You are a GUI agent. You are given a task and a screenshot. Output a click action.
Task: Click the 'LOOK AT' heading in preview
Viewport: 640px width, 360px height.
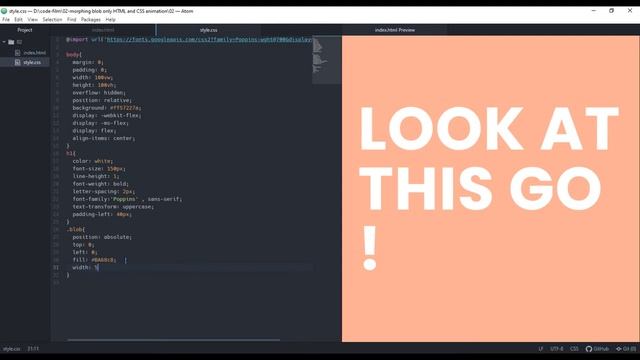489,129
